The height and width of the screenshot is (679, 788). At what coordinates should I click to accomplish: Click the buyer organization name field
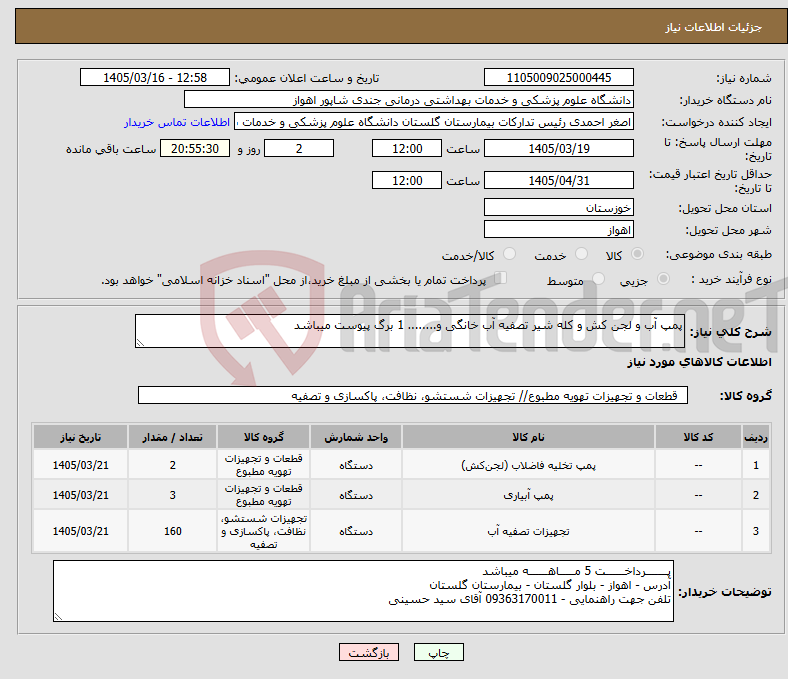point(409,100)
